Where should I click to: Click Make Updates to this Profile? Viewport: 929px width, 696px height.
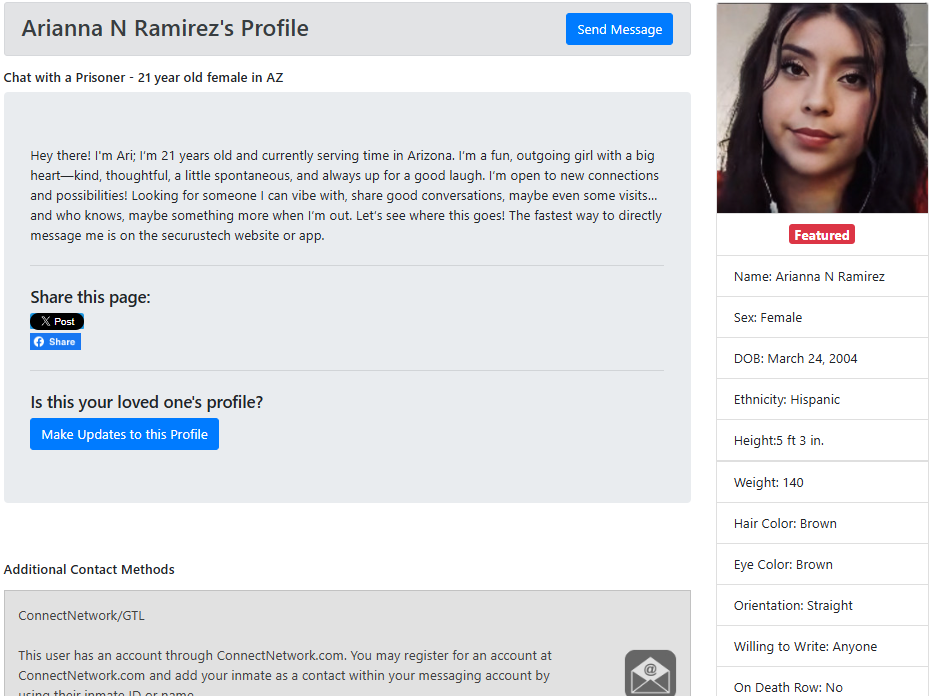[124, 434]
